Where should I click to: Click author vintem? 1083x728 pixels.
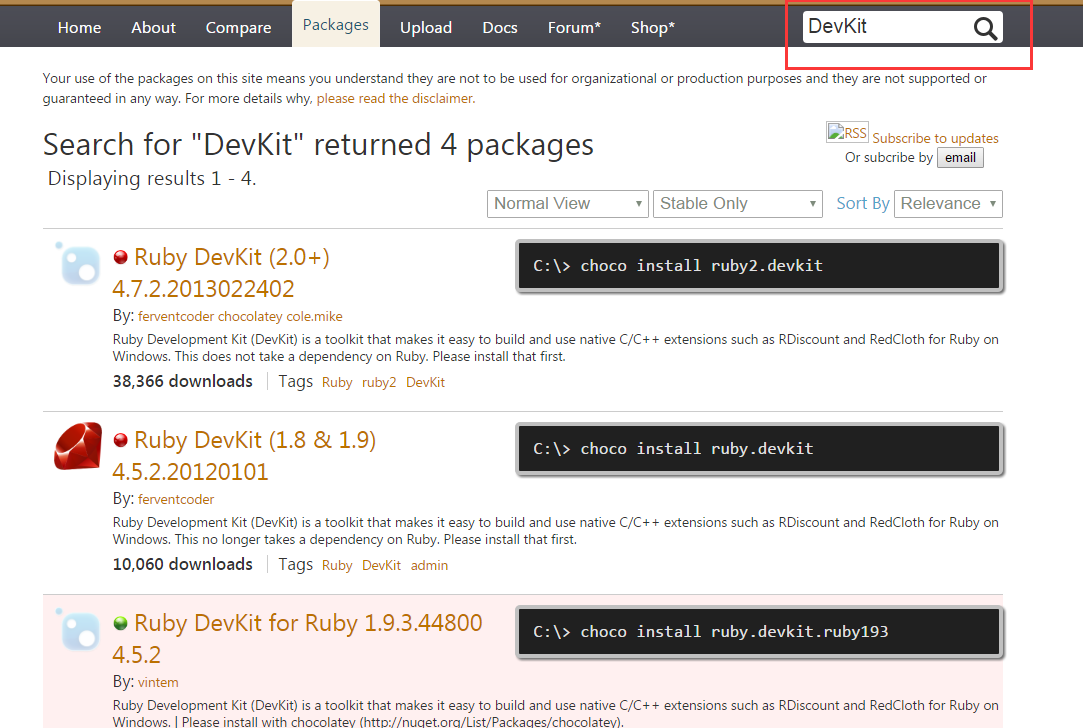tap(158, 682)
